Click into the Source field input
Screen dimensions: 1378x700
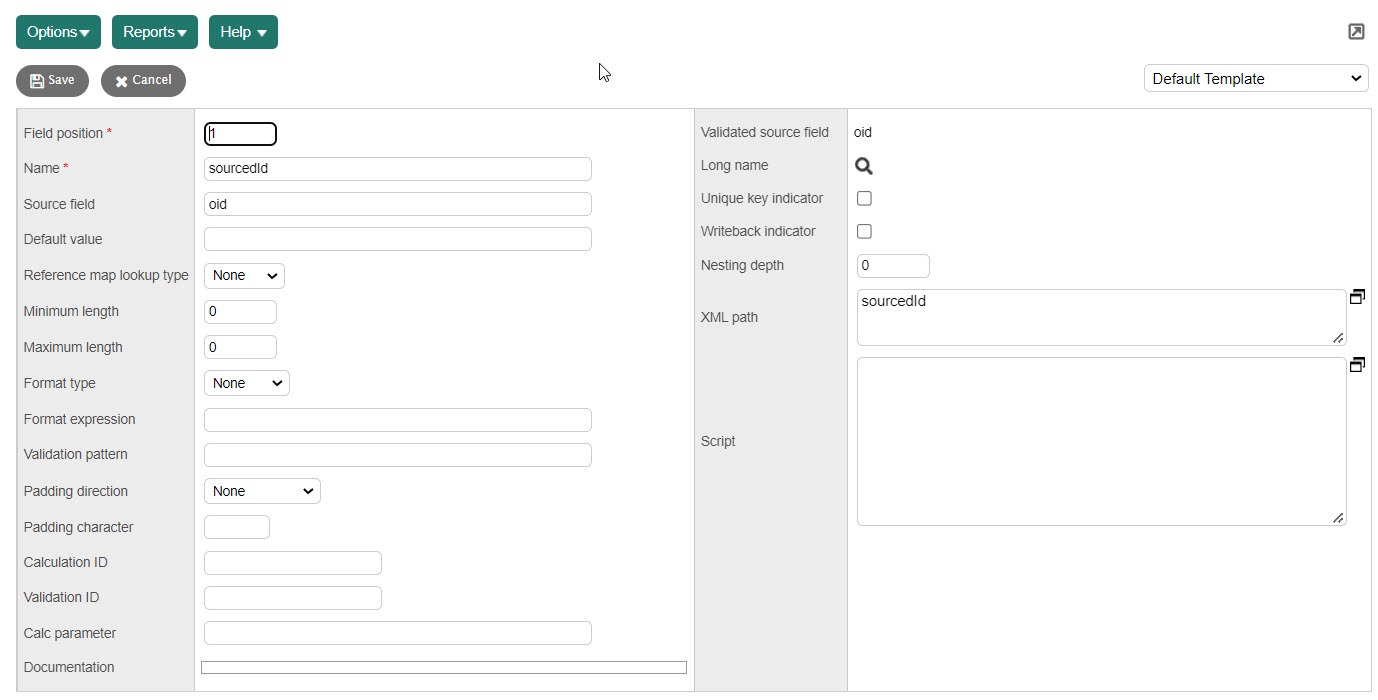pos(397,204)
